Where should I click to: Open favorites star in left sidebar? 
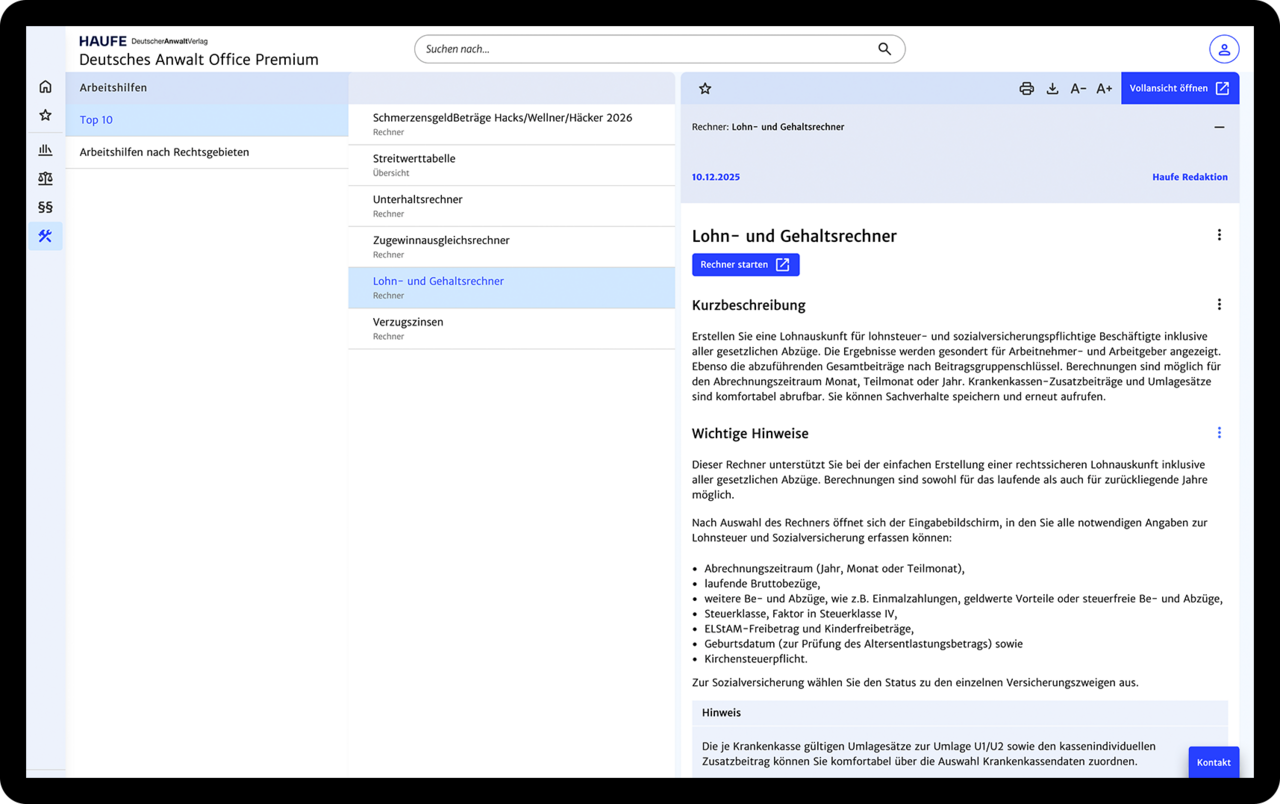[x=45, y=116]
